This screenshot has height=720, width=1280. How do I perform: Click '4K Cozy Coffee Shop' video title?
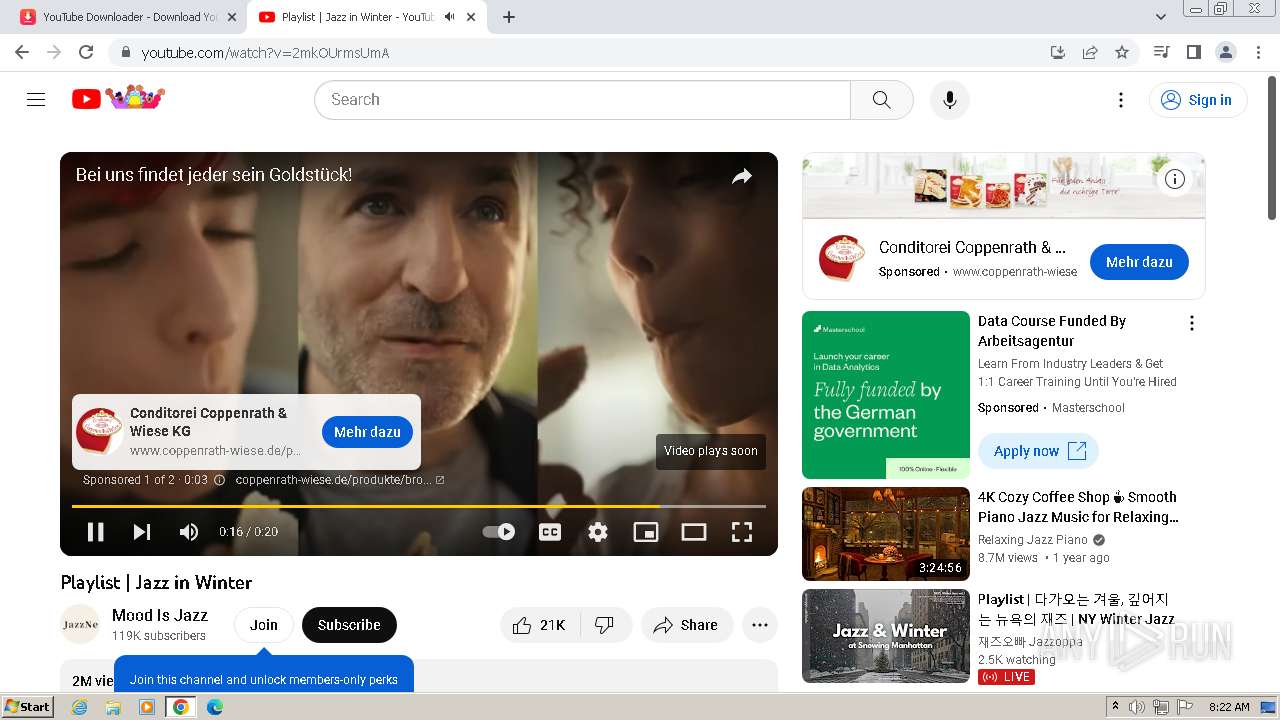tap(1078, 507)
